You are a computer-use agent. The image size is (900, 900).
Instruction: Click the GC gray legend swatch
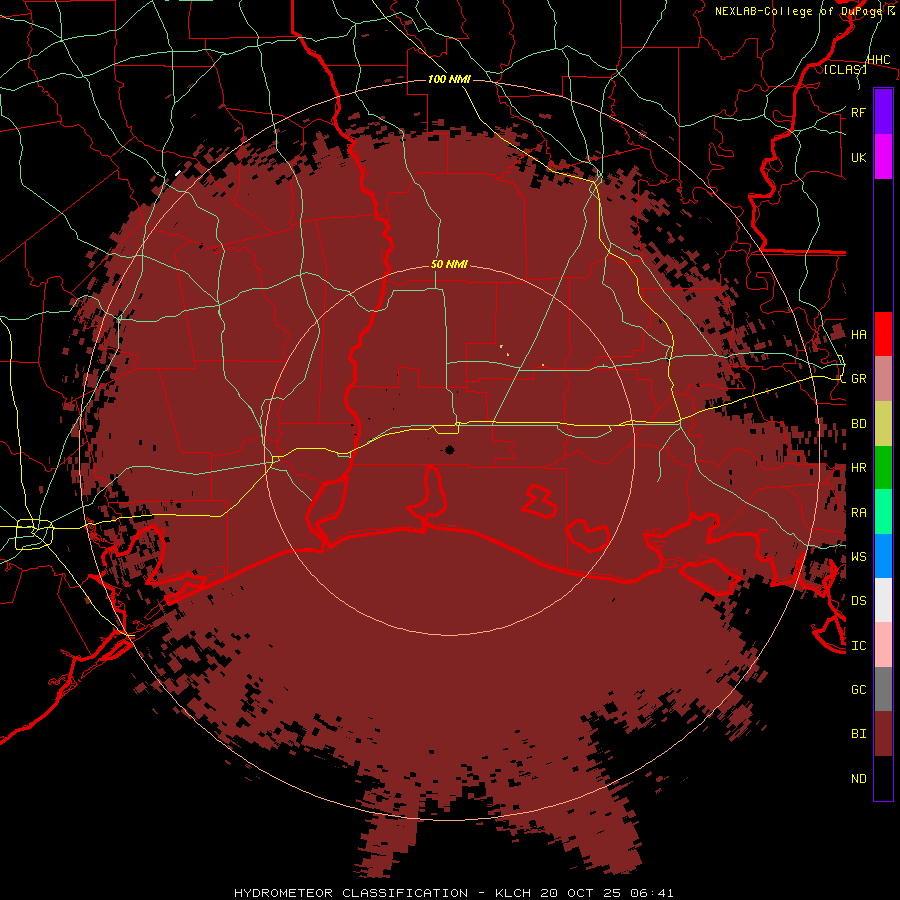(883, 689)
